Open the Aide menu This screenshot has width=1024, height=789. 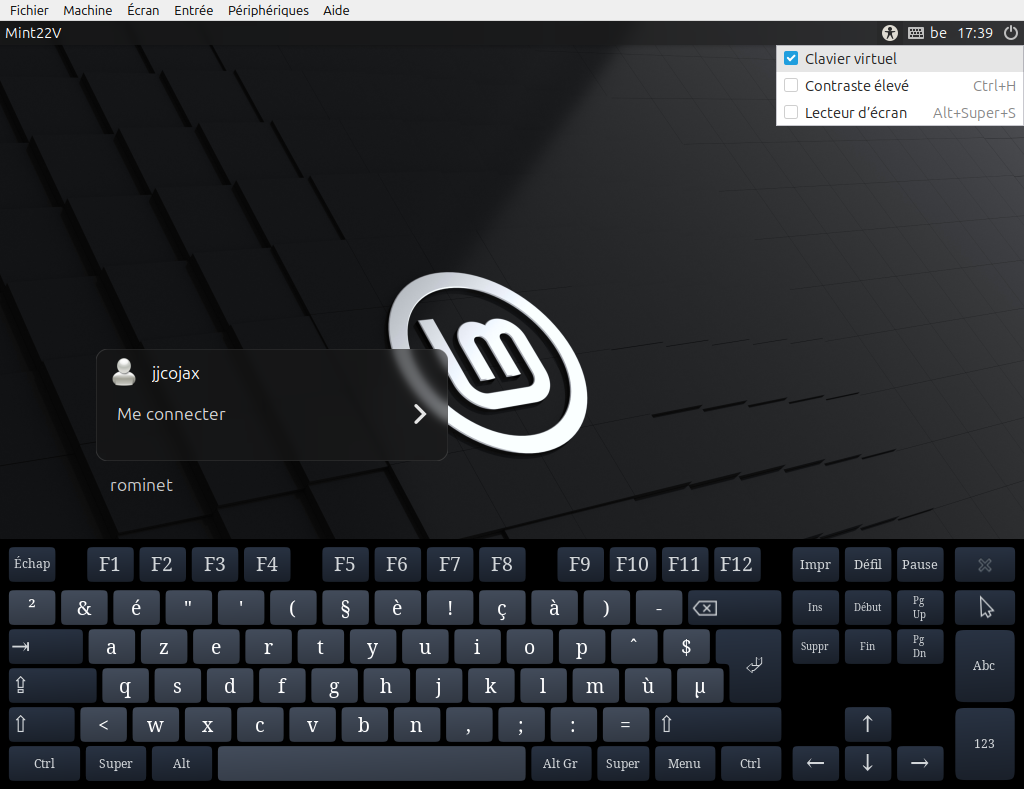click(x=336, y=10)
